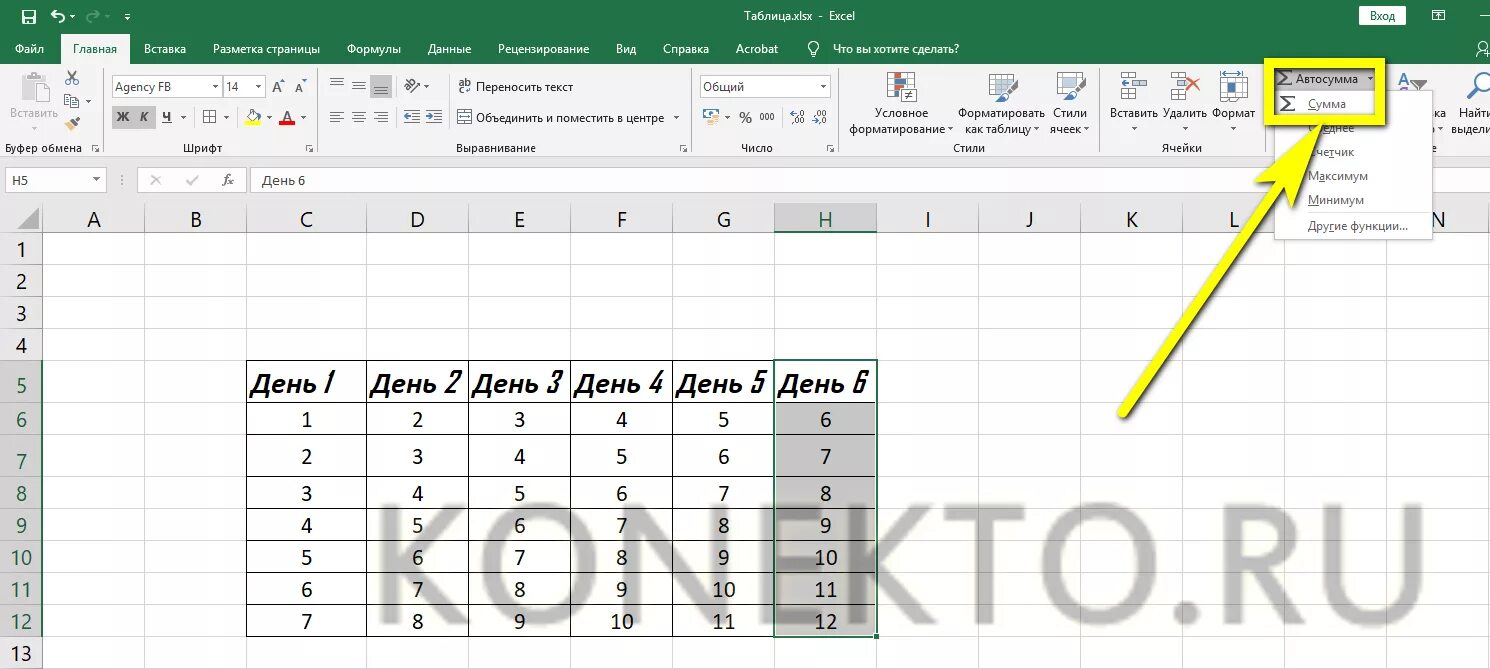Select the column H header
The width and height of the screenshot is (1490, 669).
point(825,219)
